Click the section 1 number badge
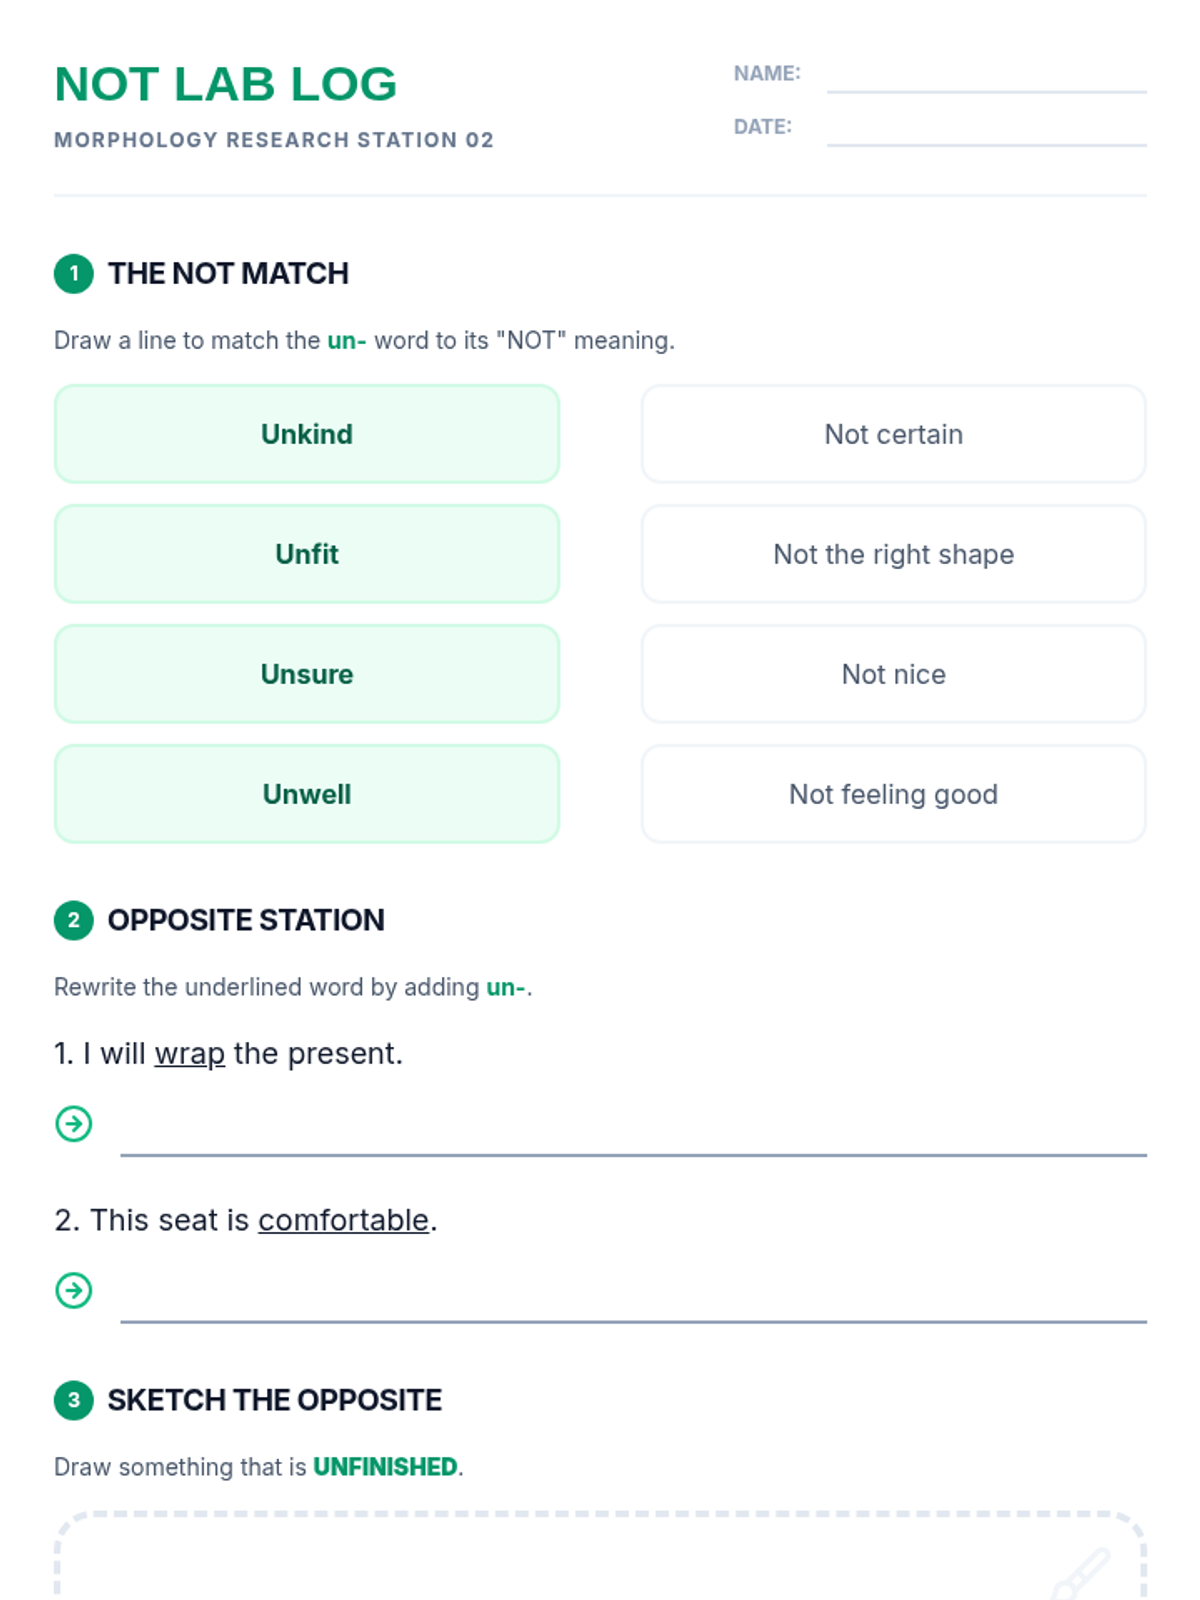 (74, 274)
